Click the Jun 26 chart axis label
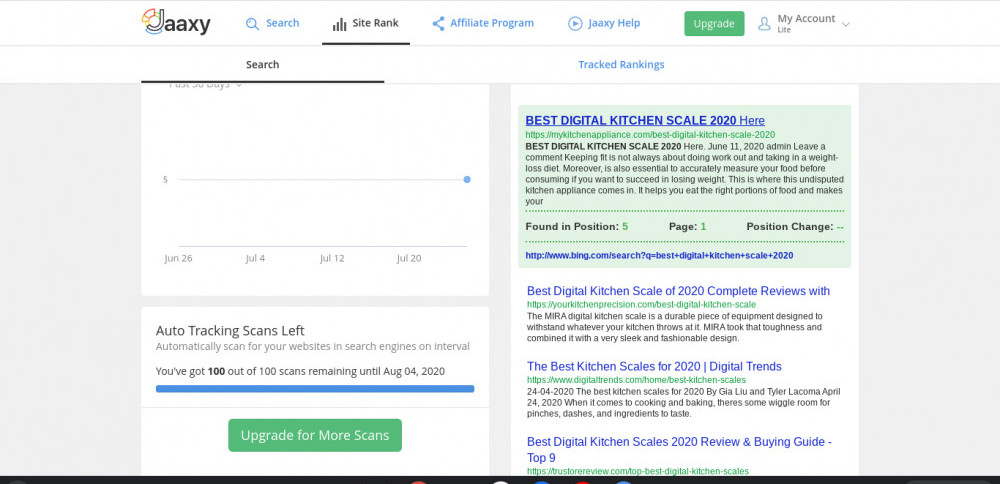This screenshot has width=1000, height=484. coord(178,258)
